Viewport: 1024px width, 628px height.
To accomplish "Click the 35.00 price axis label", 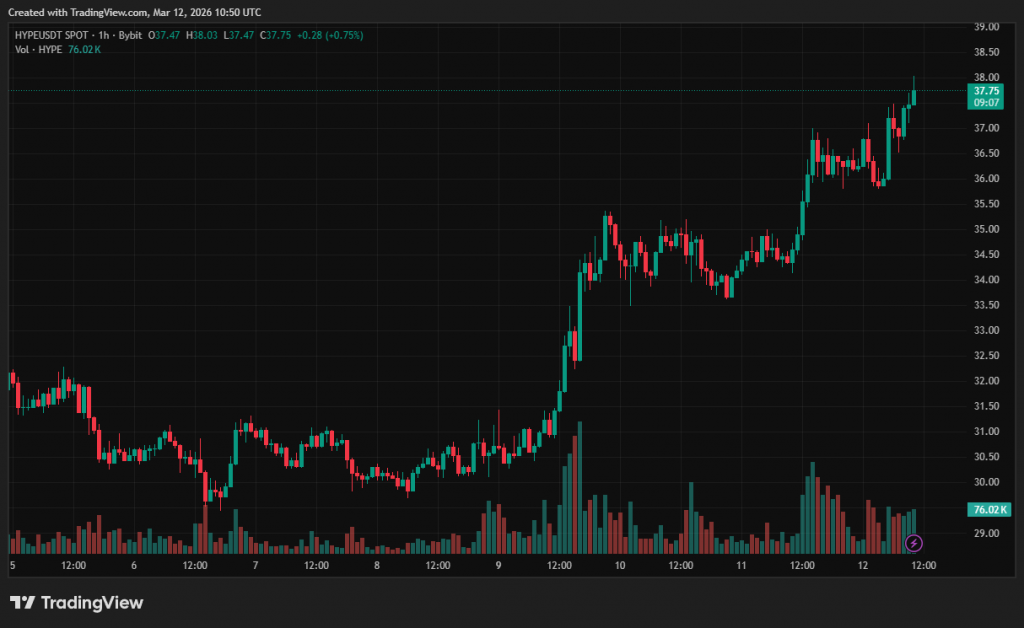I will 985,229.
